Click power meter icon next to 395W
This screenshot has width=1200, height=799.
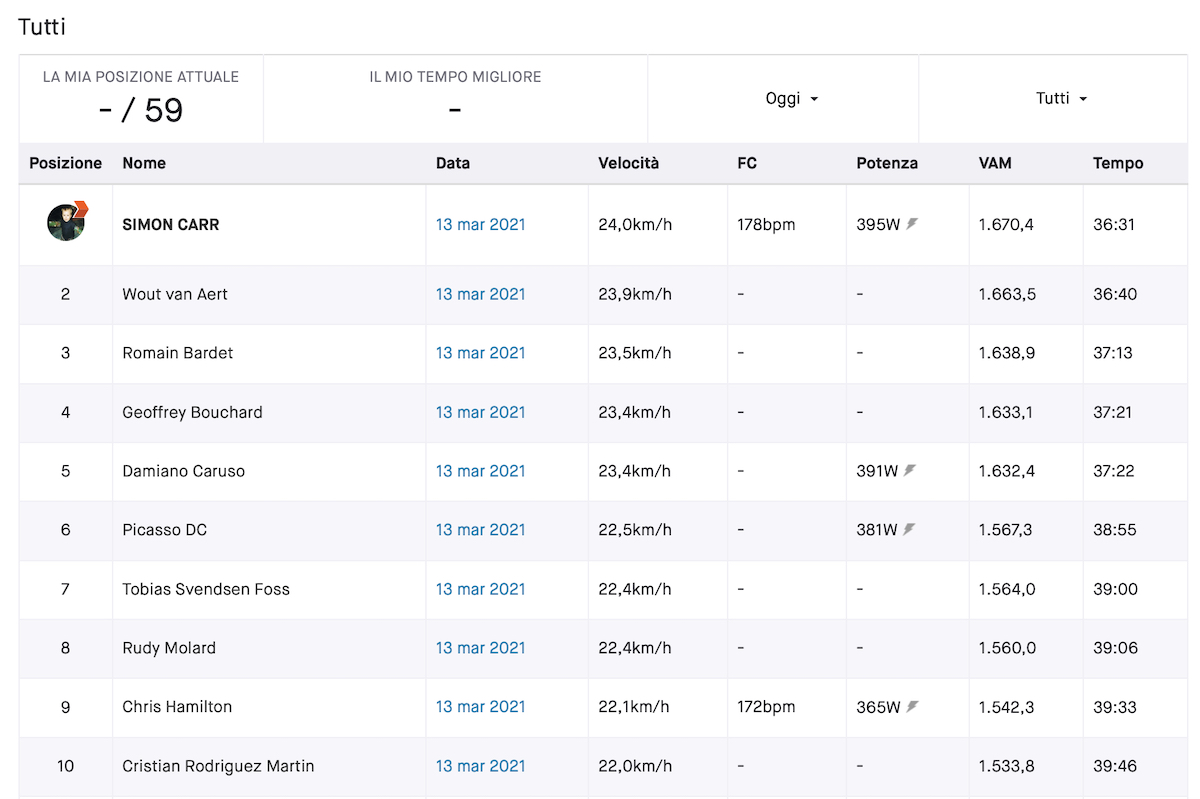911,224
